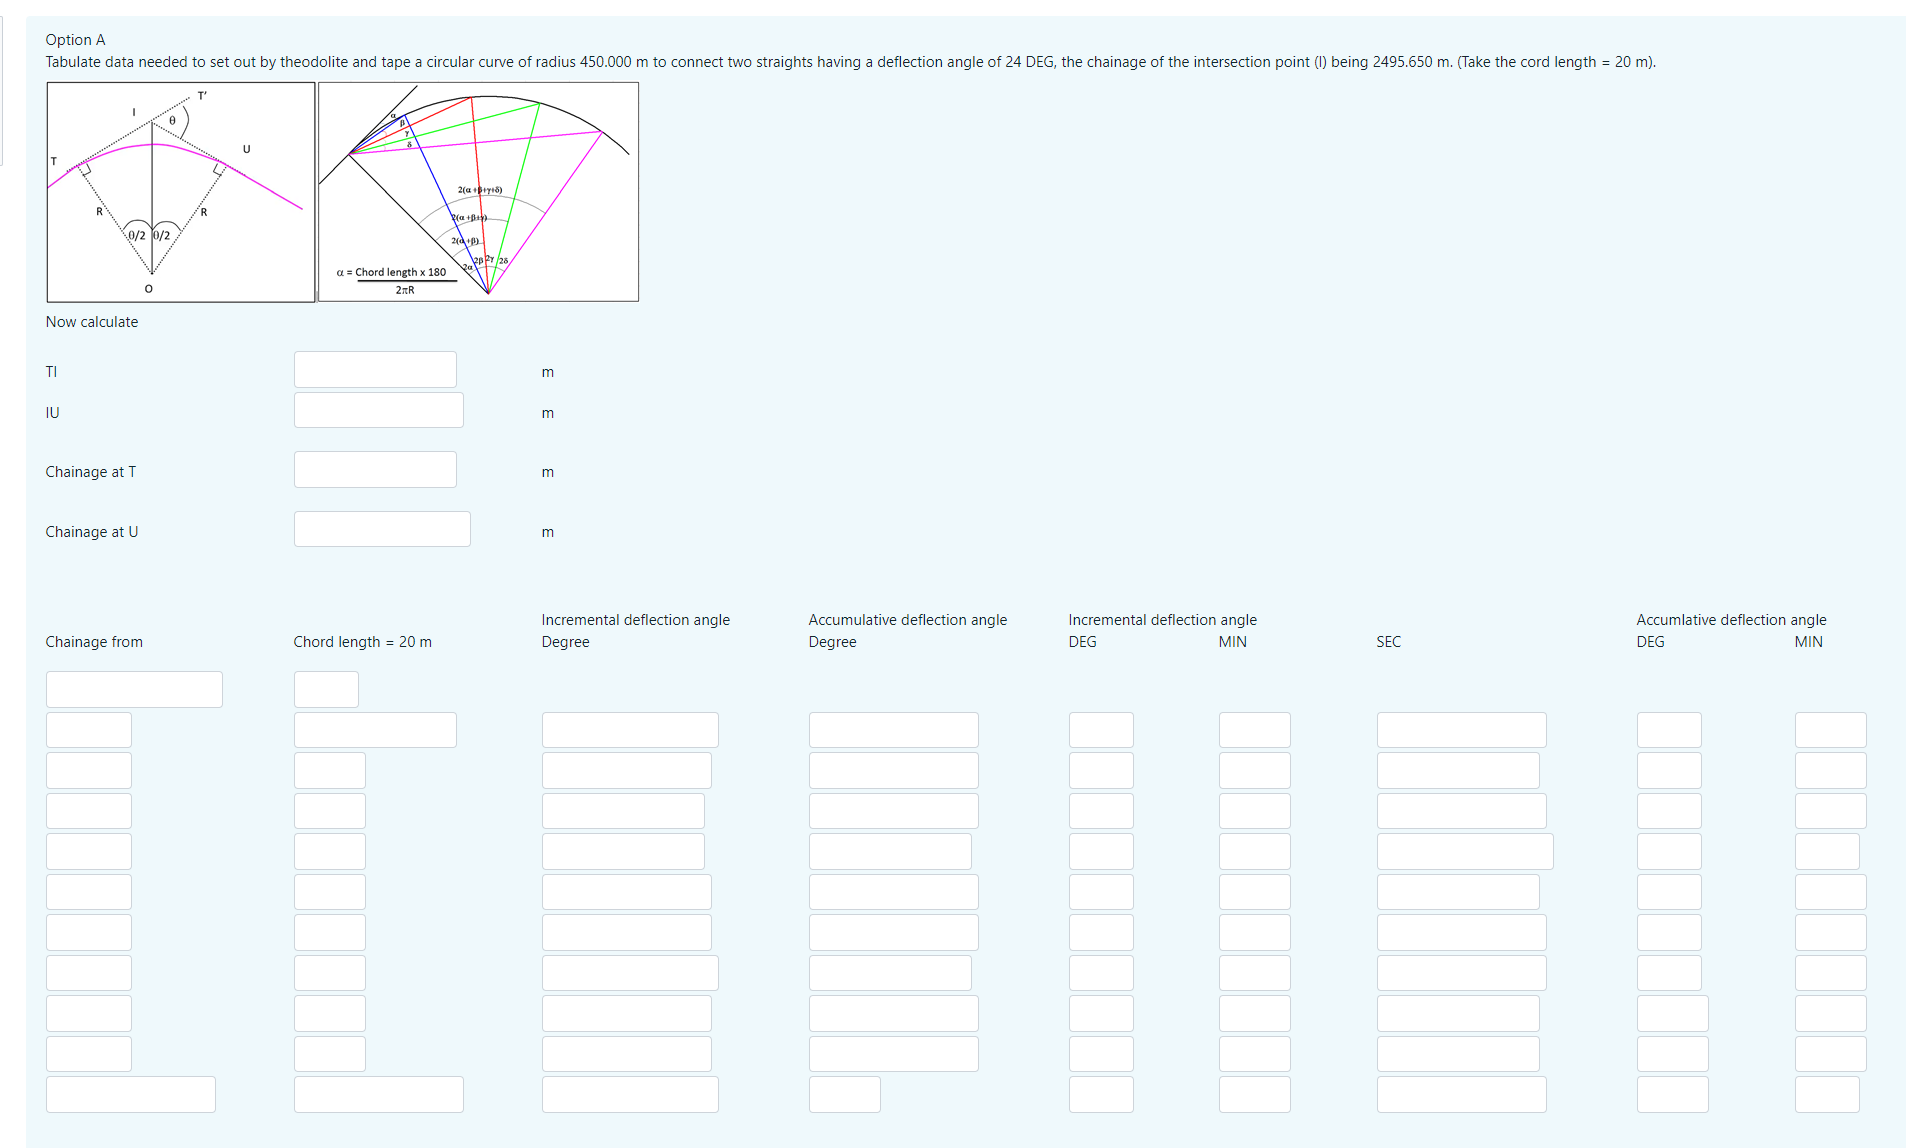This screenshot has height=1148, width=1906.
Task: Select the first Accumulative deflection angle Degree field
Action: 893,729
